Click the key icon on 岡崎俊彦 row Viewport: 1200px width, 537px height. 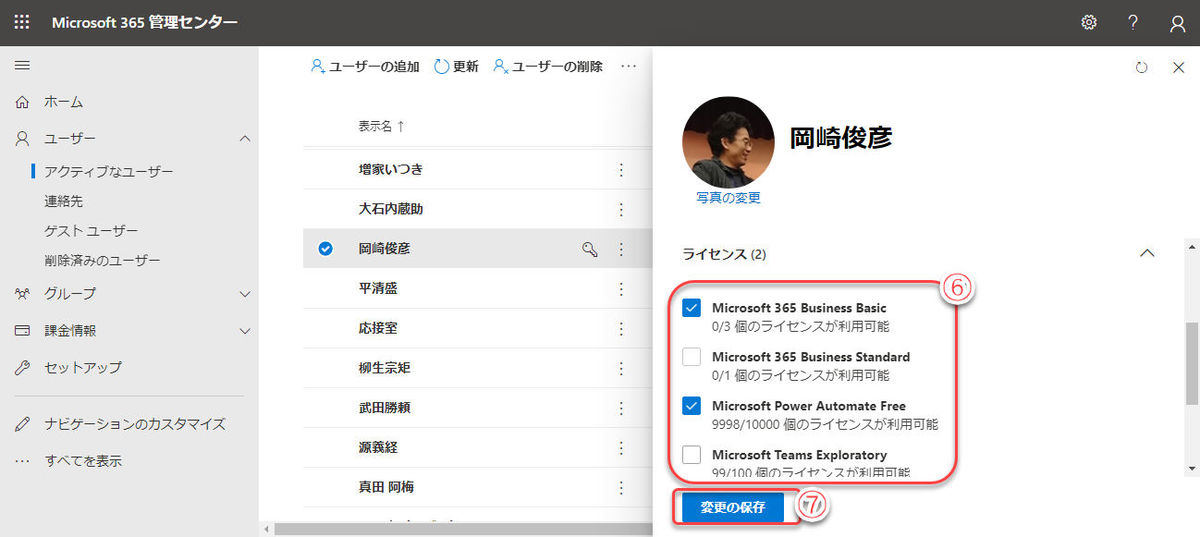(x=589, y=249)
